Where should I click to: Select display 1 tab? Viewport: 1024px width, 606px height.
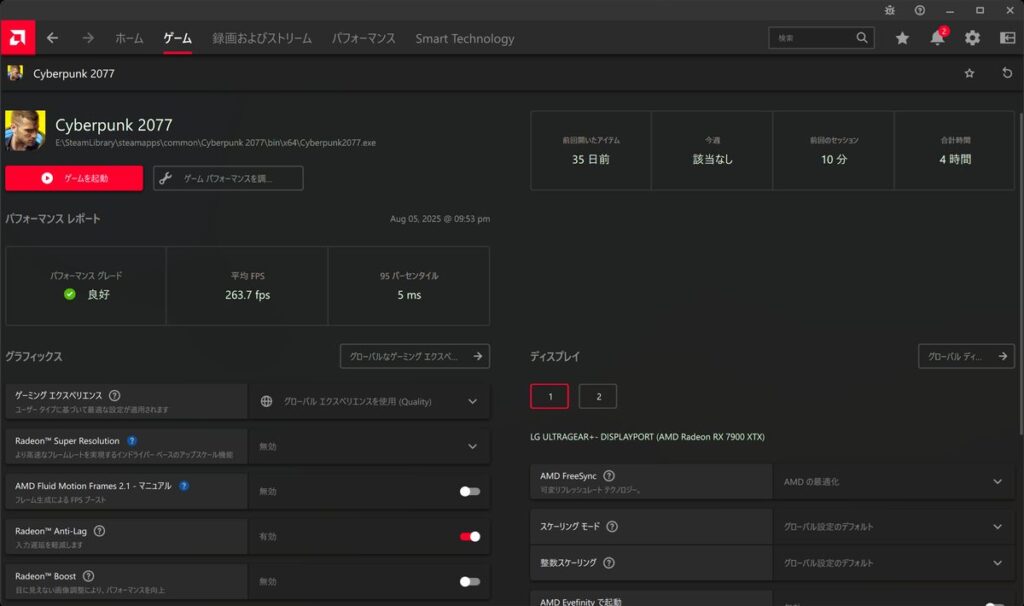549,396
